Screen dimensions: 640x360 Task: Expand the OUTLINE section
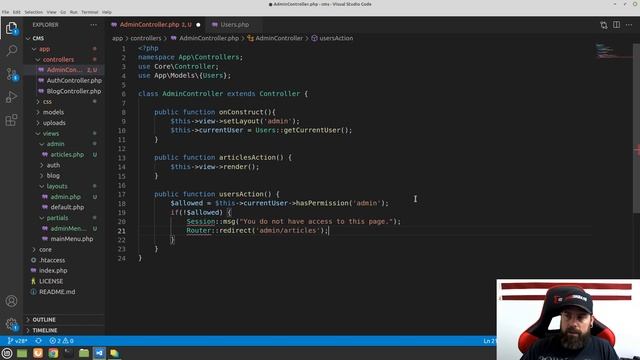pyautogui.click(x=64, y=320)
